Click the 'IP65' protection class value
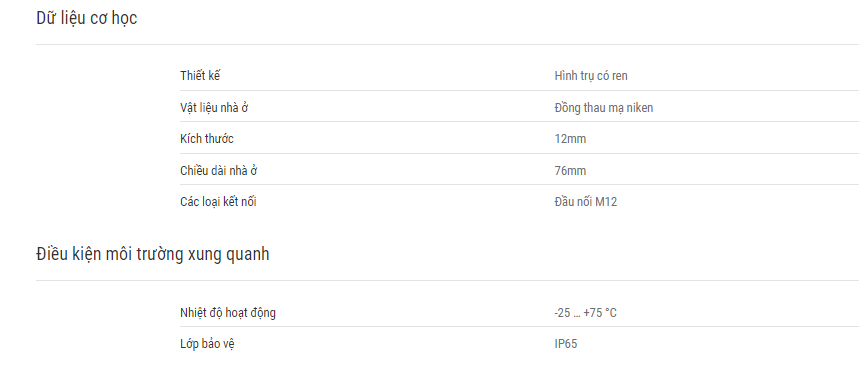This screenshot has width=859, height=371. pos(565,344)
